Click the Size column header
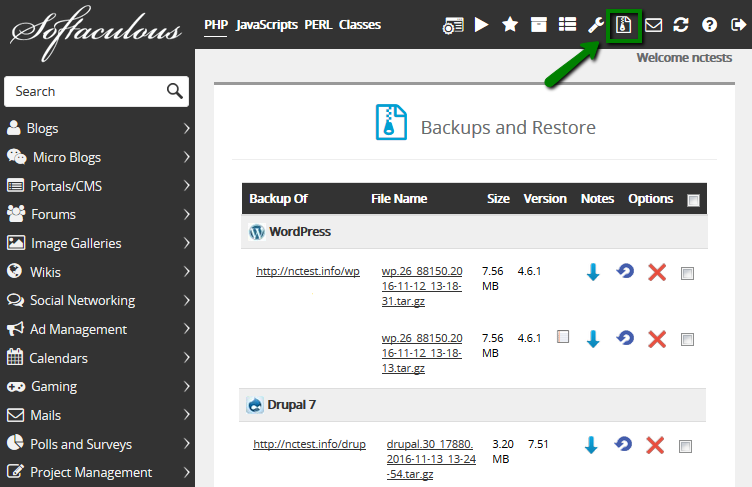This screenshot has height=487, width=752. pyautogui.click(x=498, y=199)
